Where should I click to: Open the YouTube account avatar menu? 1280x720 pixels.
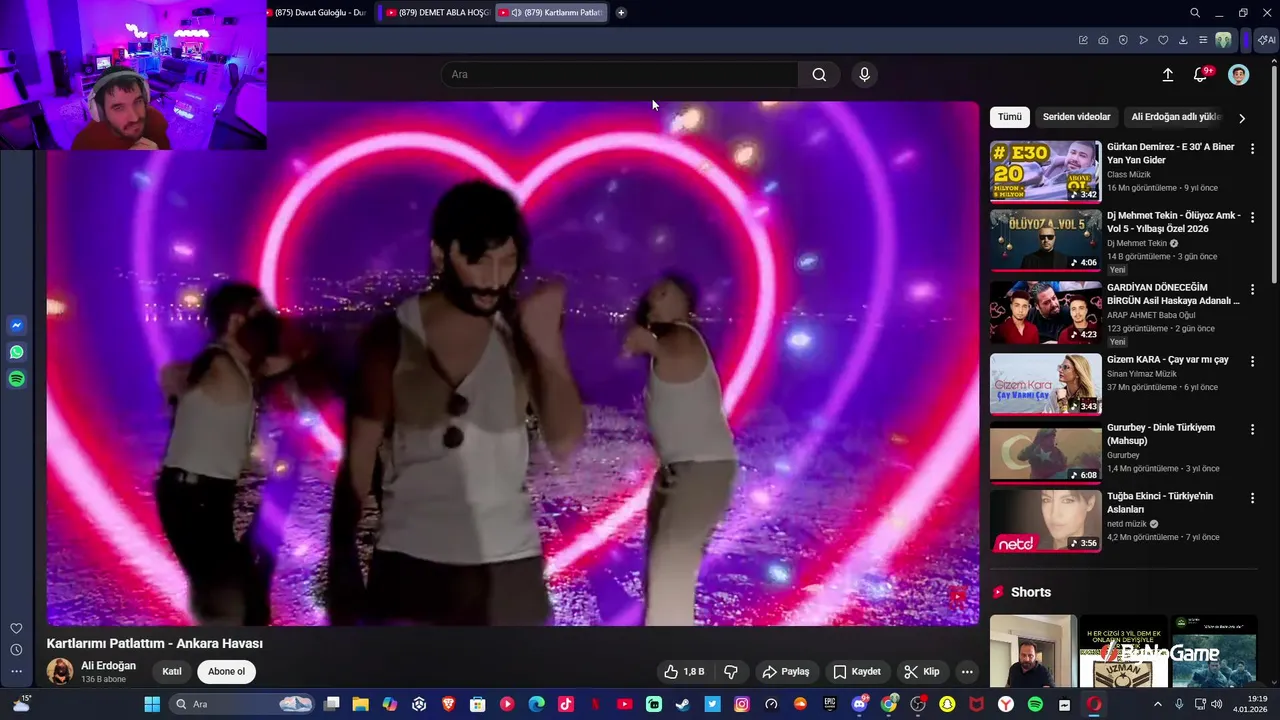point(1238,75)
